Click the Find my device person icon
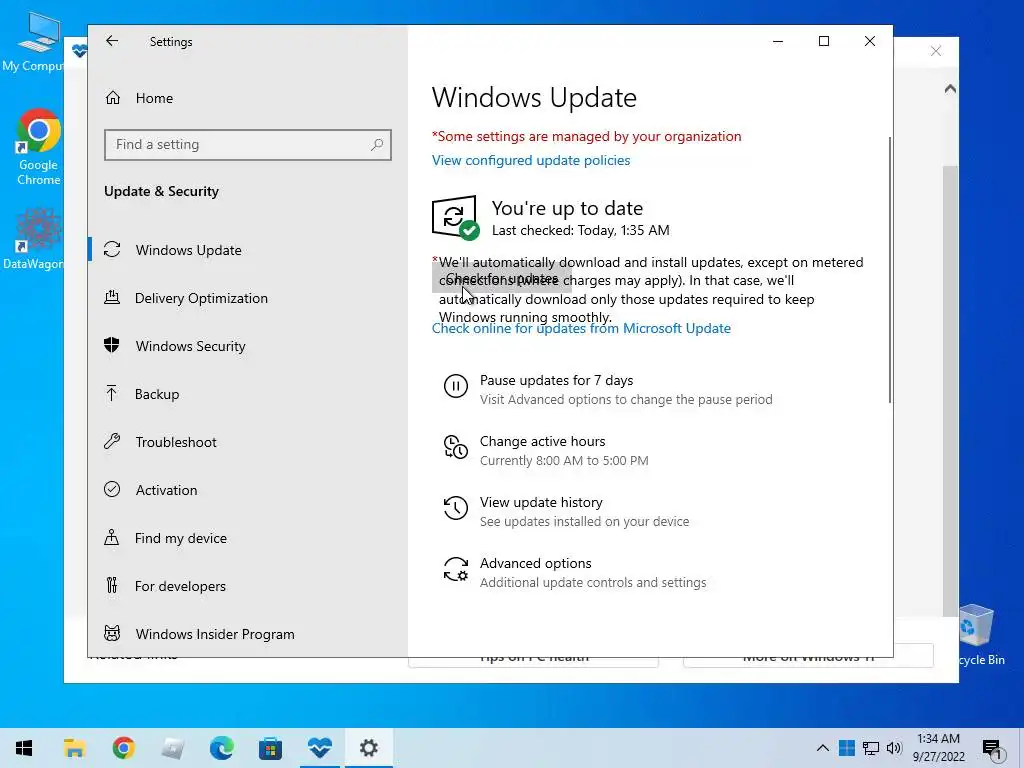The height and width of the screenshot is (768, 1024). 112,537
